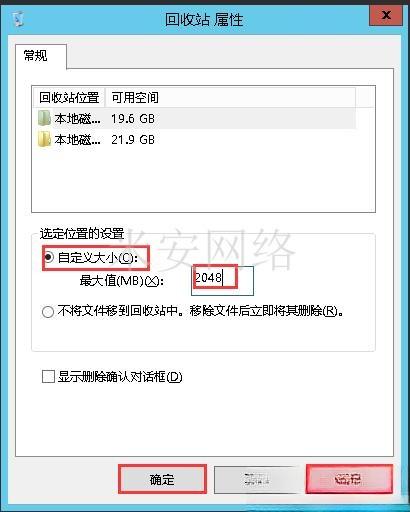
Task: Sort by the 可用空间 column header
Action: click(x=135, y=98)
